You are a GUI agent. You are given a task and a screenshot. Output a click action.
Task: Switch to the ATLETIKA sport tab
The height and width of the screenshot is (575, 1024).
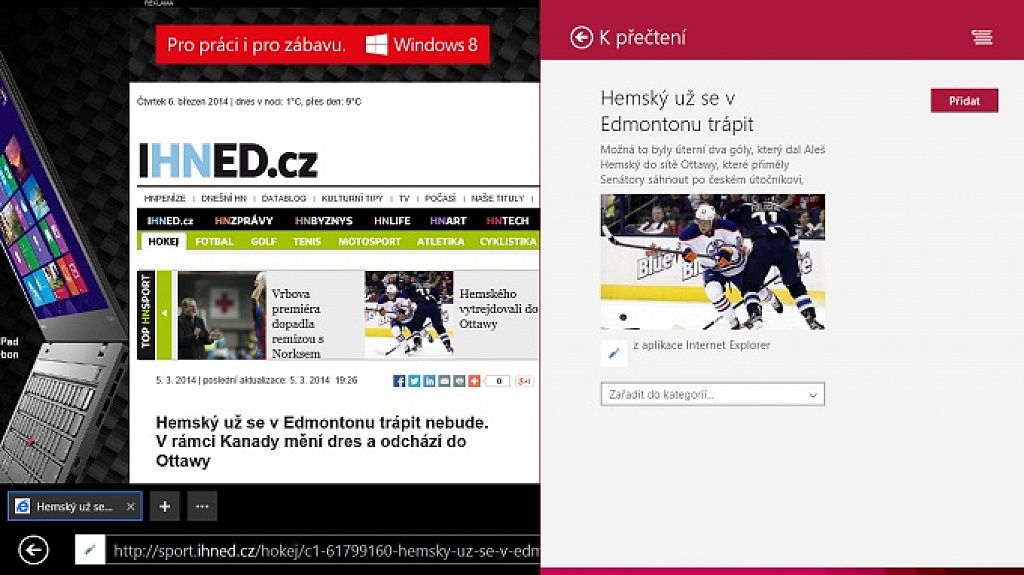pos(441,242)
